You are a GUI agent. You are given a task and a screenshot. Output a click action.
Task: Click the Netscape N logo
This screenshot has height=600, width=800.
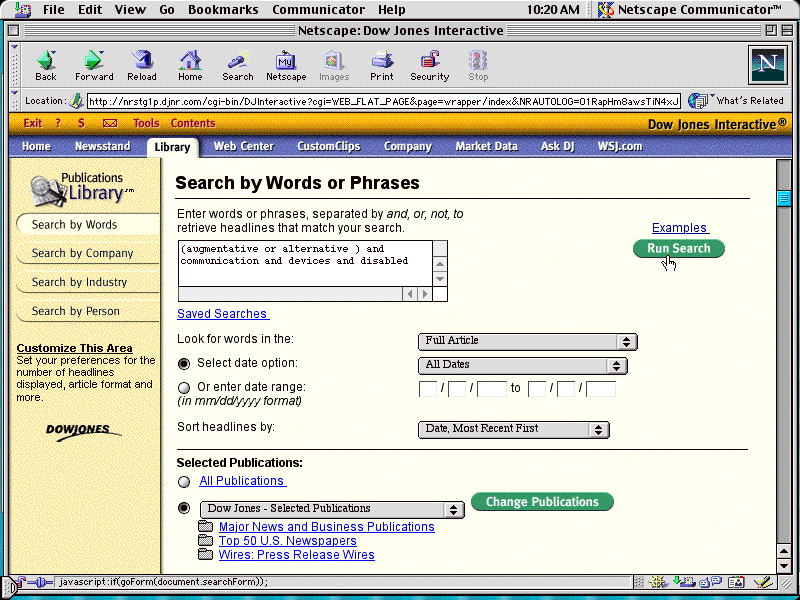(x=767, y=65)
